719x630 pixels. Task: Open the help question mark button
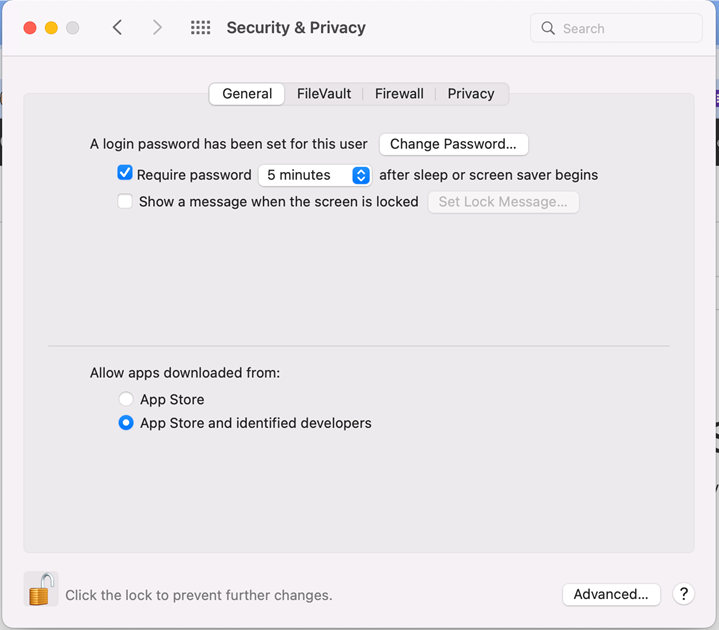(684, 594)
